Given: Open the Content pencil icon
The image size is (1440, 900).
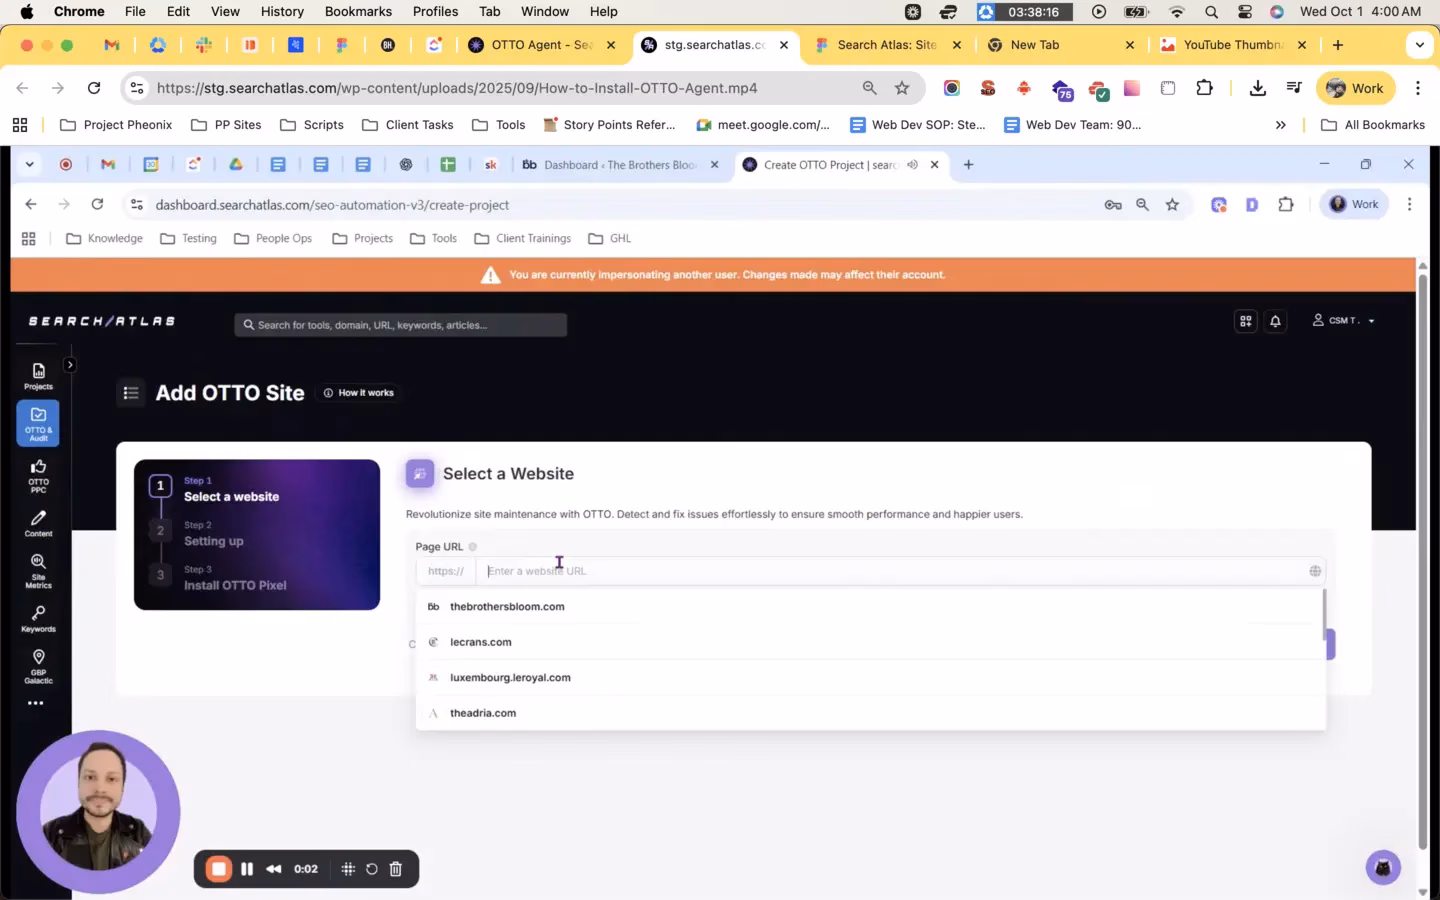Looking at the screenshot, I should point(38,523).
